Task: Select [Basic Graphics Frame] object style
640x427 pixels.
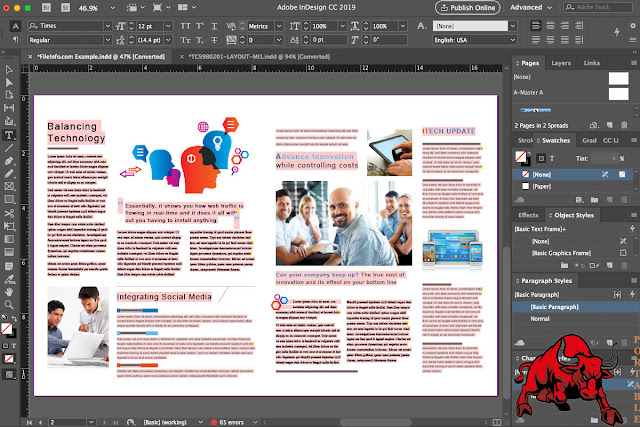Action: (x=573, y=253)
